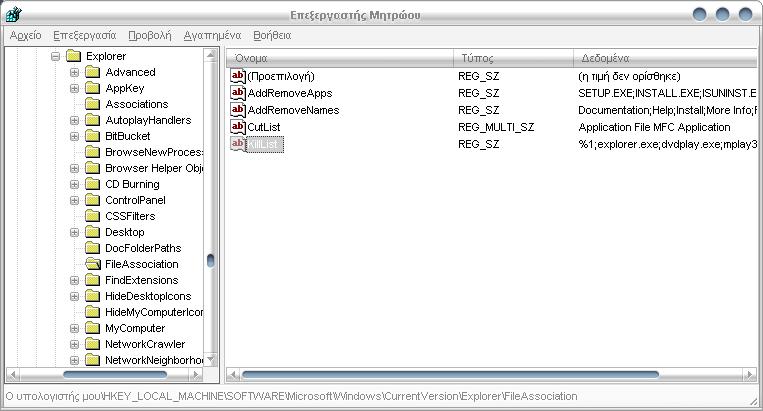763x411 pixels.
Task: Expand the Desktop key
Action: (74, 232)
